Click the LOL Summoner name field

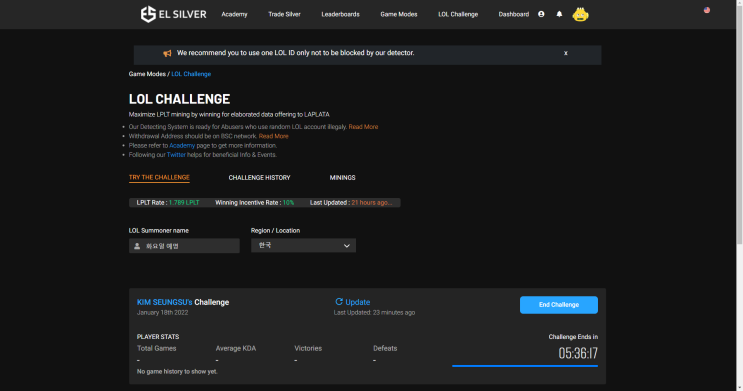(x=184, y=246)
